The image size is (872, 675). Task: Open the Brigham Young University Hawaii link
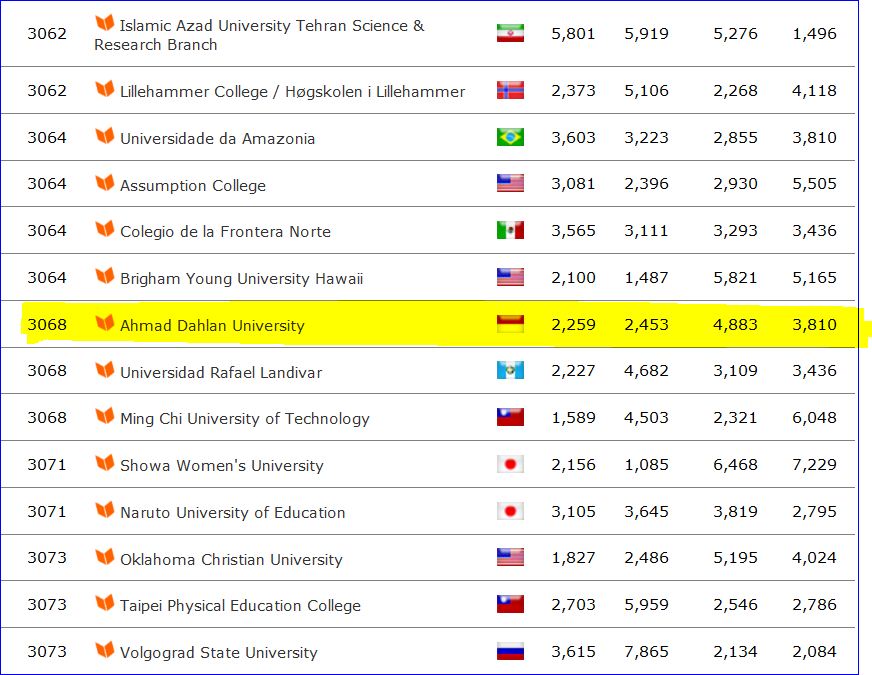click(241, 279)
